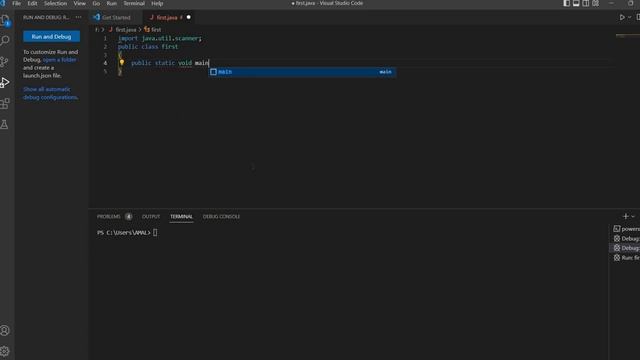Screen dimensions: 640x360
Task: Open the View menu
Action: tap(80, 3)
